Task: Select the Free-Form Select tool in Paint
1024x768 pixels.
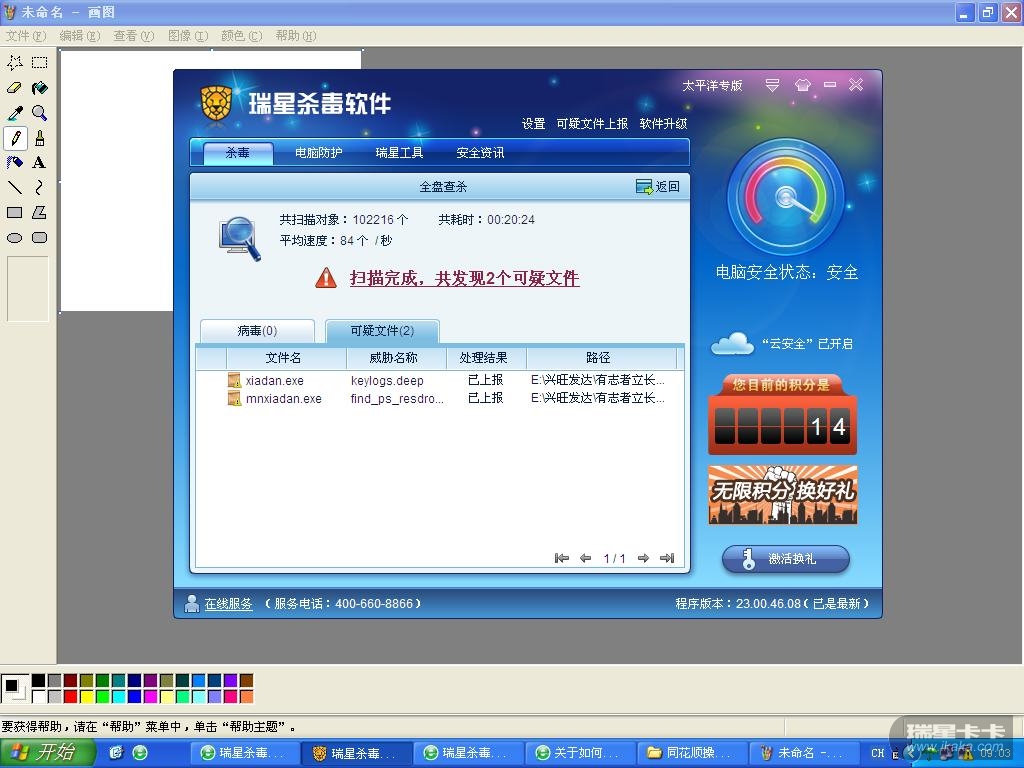Action: pos(14,63)
